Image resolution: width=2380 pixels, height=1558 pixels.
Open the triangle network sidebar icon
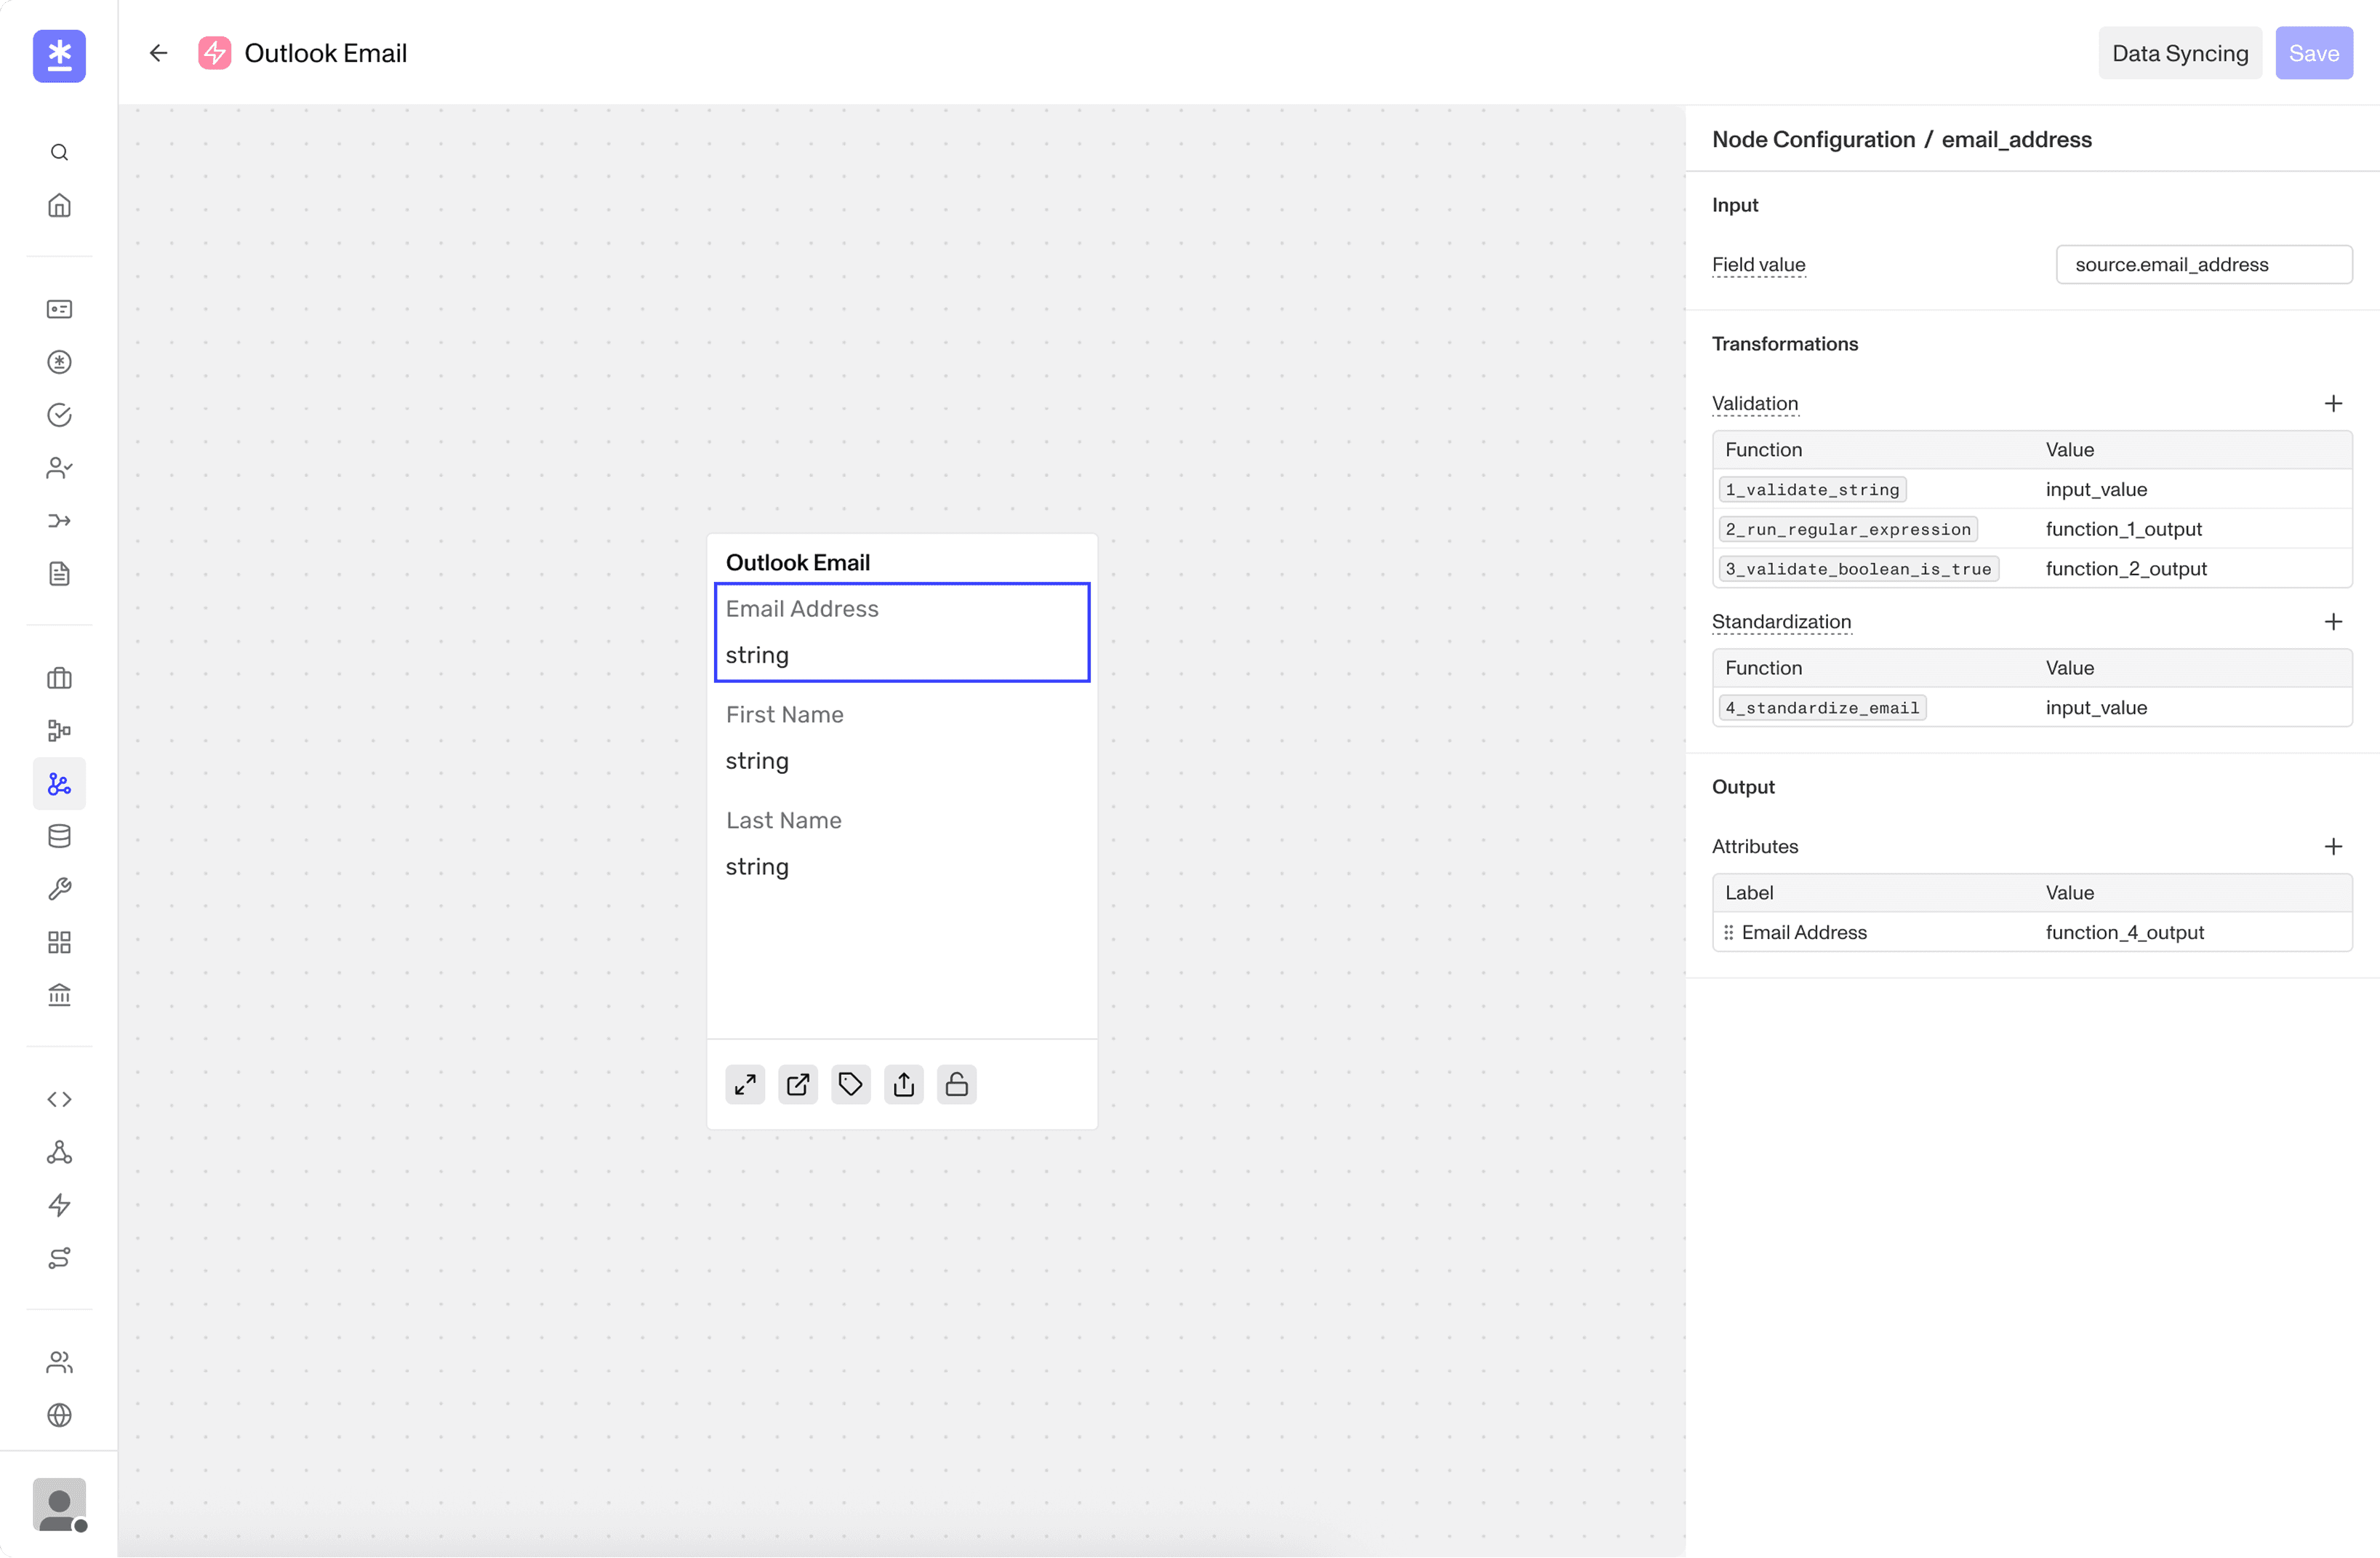point(59,1152)
